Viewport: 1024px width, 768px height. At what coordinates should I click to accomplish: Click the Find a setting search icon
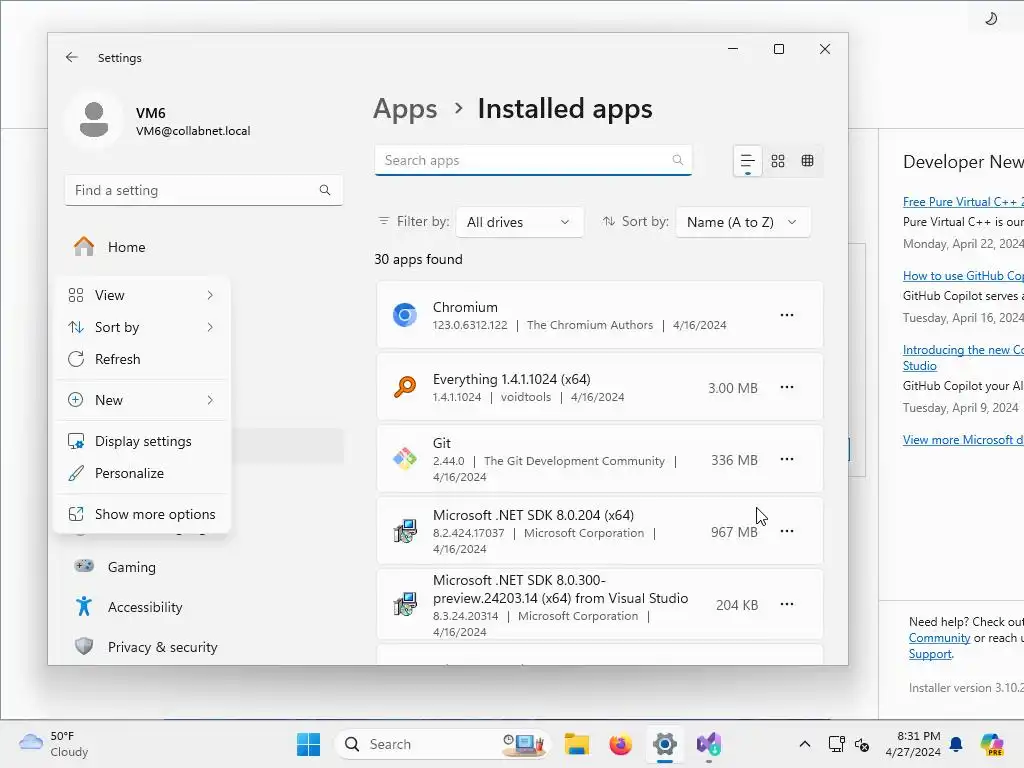click(x=325, y=190)
